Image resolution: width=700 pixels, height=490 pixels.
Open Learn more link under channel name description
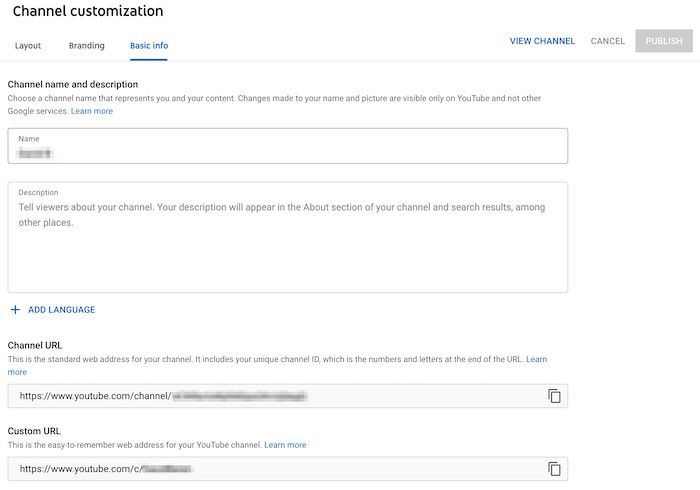[x=92, y=111]
